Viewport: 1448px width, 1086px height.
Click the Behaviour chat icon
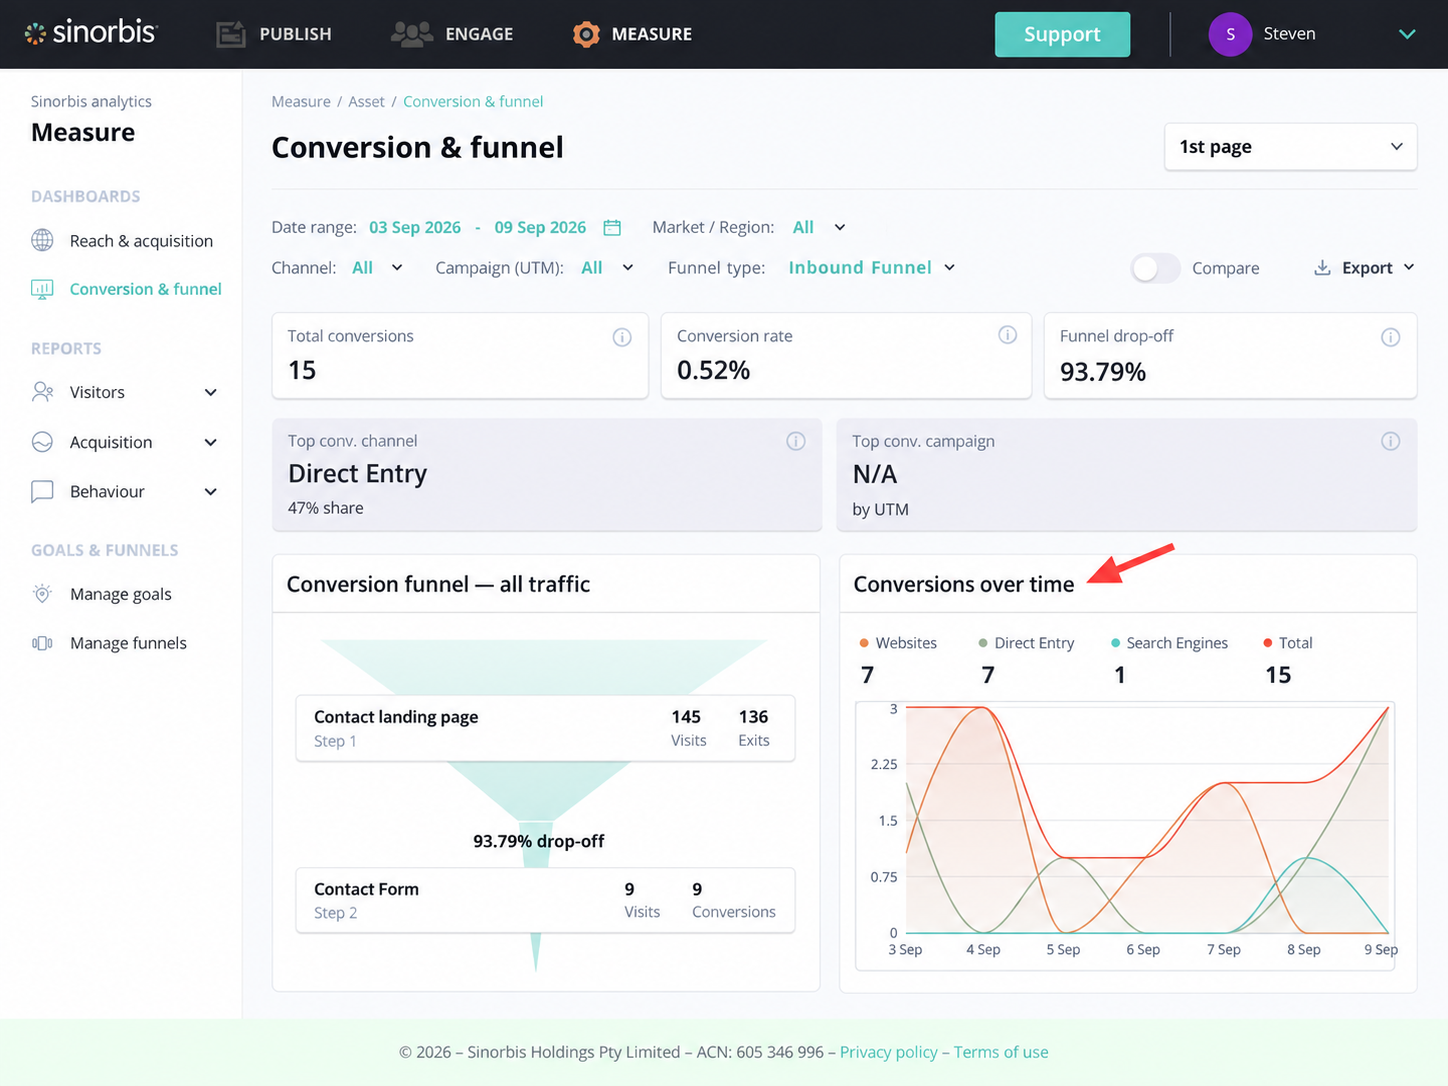[42, 491]
